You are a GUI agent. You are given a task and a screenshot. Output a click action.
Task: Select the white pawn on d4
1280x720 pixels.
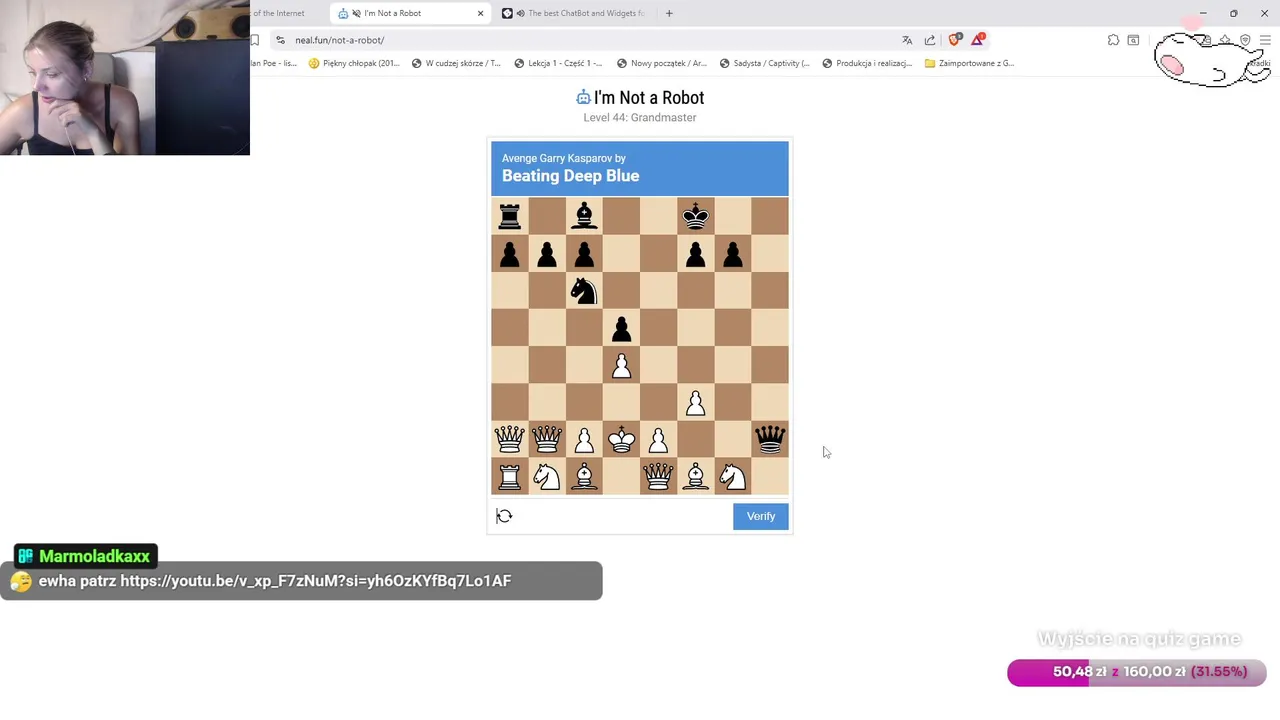pos(621,365)
